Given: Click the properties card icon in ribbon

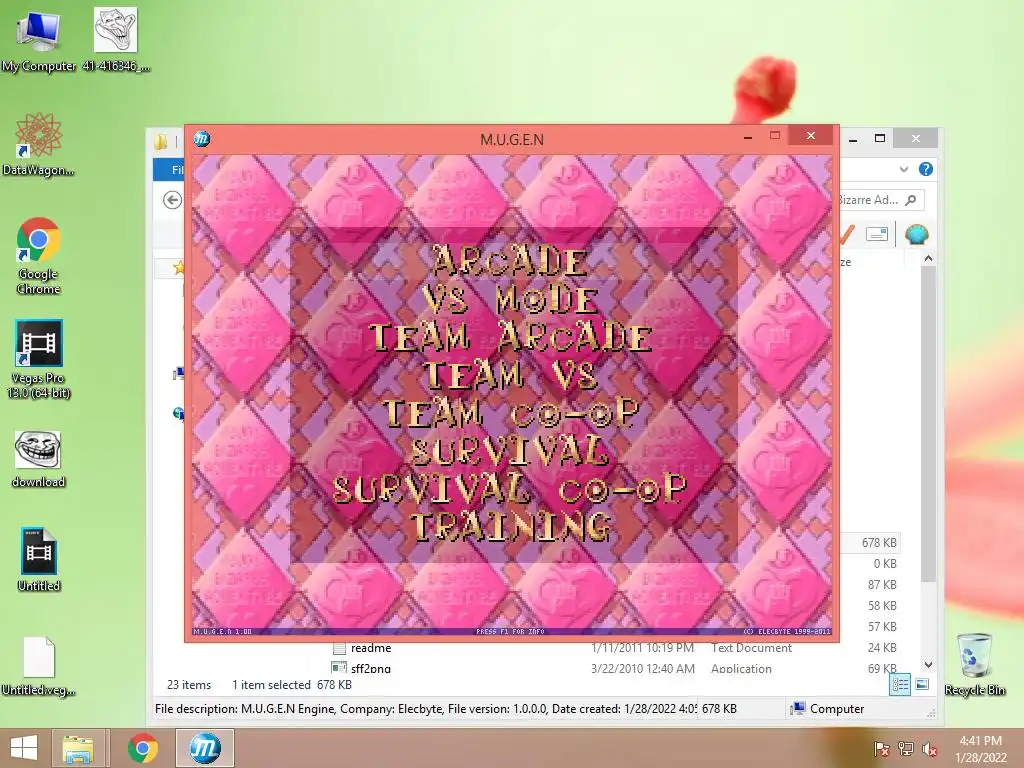Looking at the screenshot, I should point(877,234).
